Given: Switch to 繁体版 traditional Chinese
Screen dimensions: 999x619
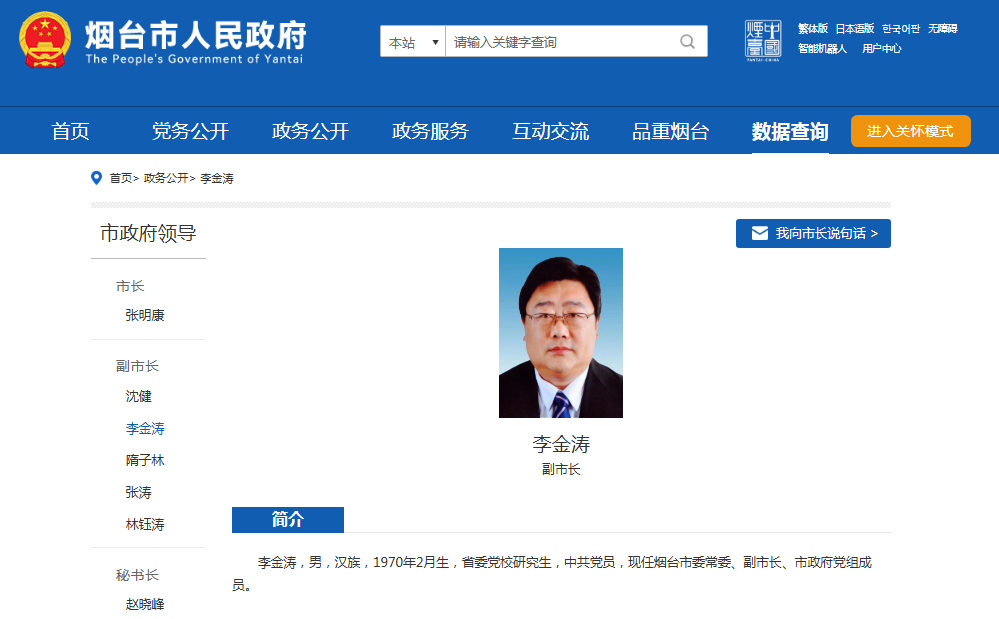Looking at the screenshot, I should click(812, 28).
